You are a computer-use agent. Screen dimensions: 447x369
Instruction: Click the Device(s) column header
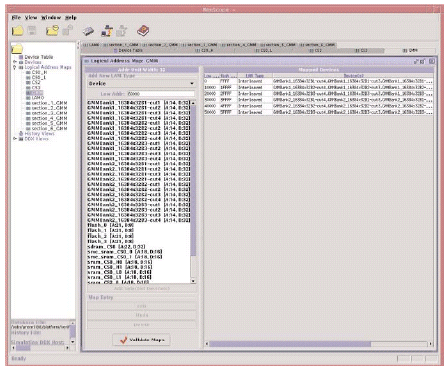coord(353,76)
